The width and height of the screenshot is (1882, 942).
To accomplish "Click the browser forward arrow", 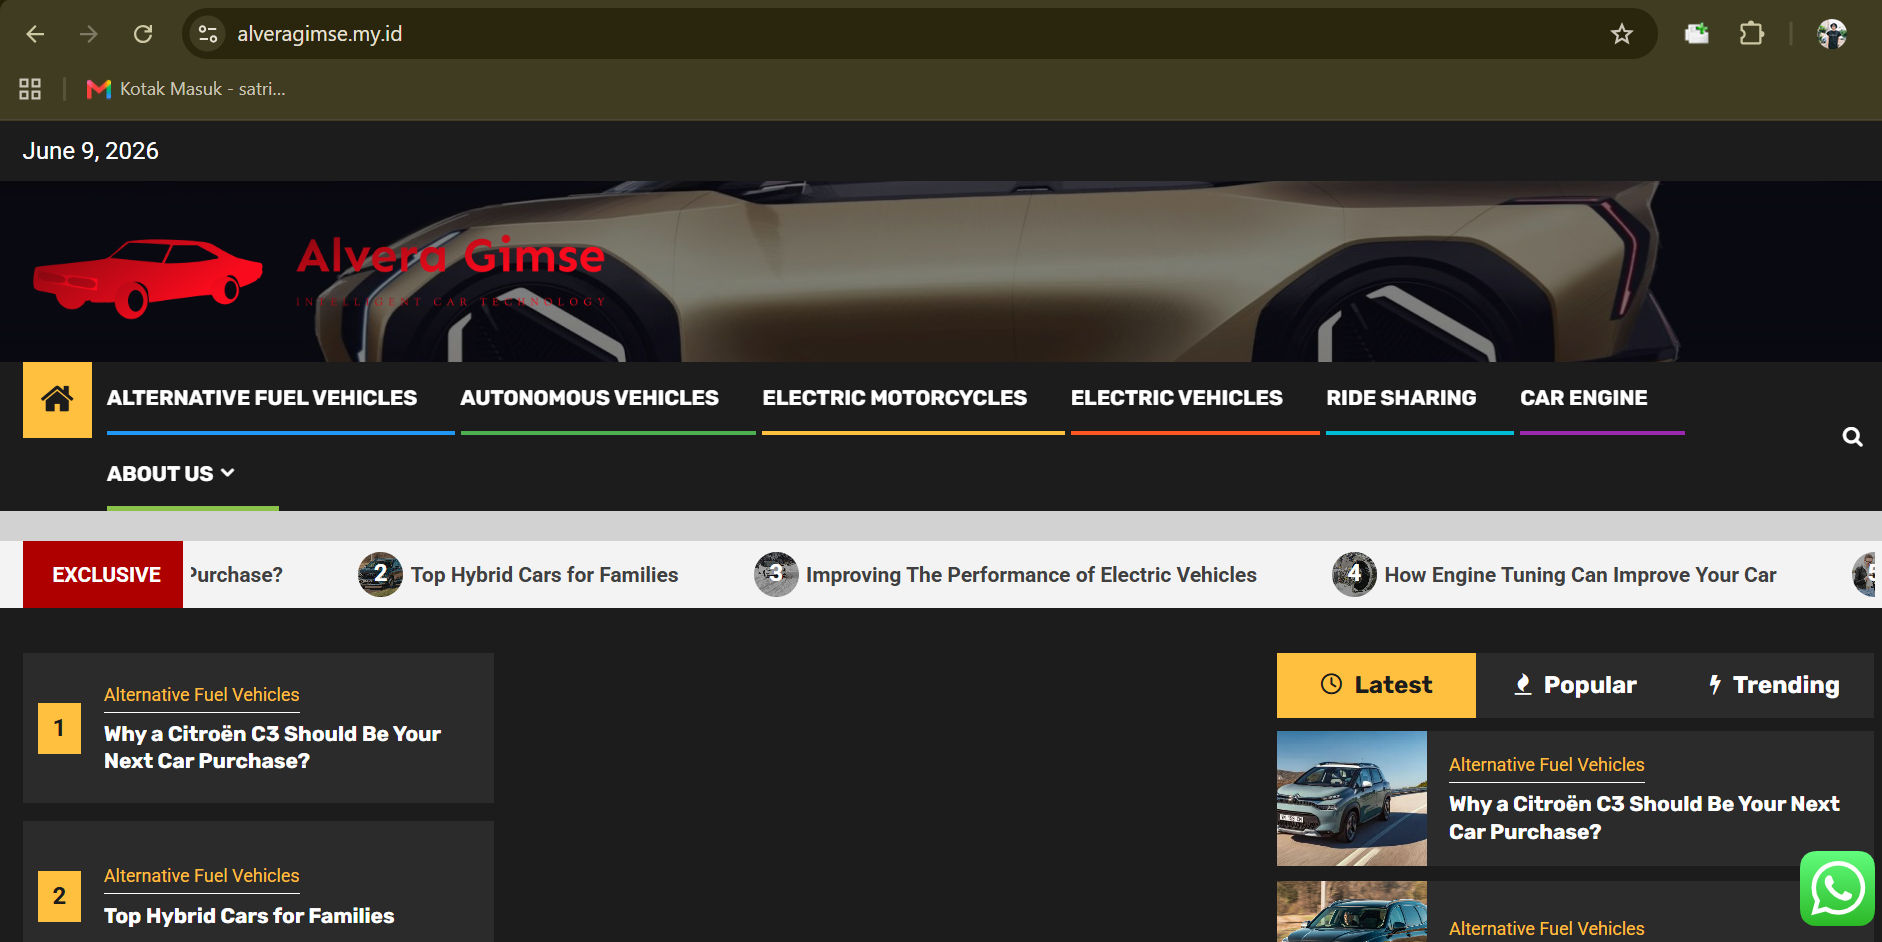I will [89, 34].
